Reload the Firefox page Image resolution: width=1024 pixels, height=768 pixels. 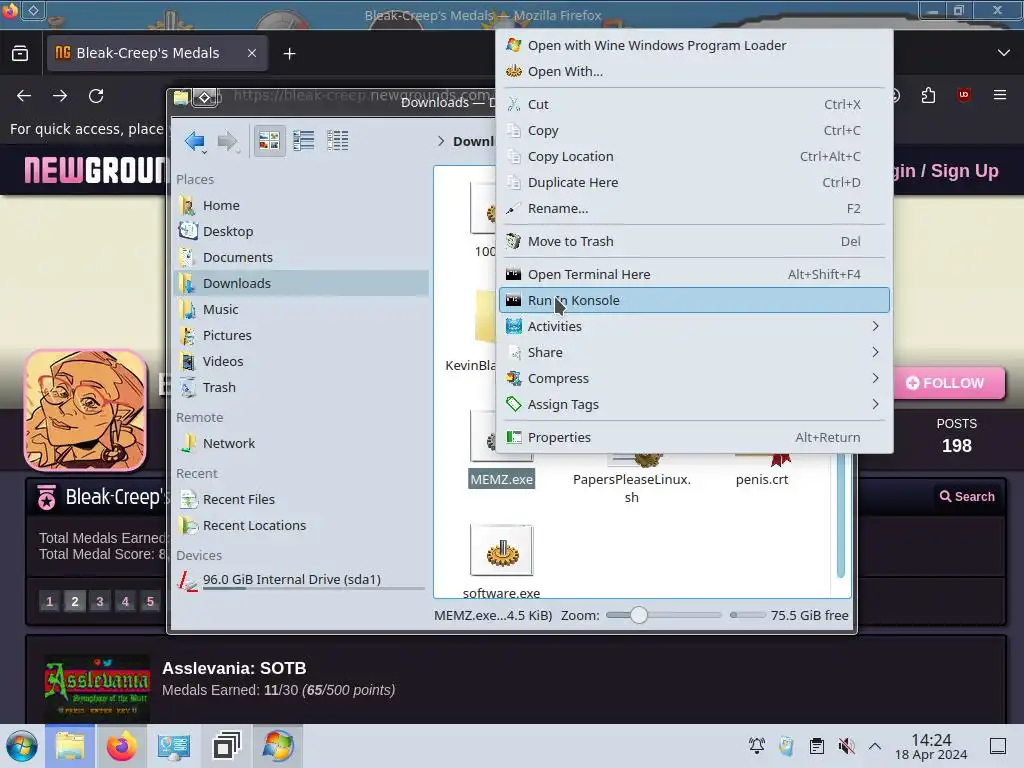(96, 96)
